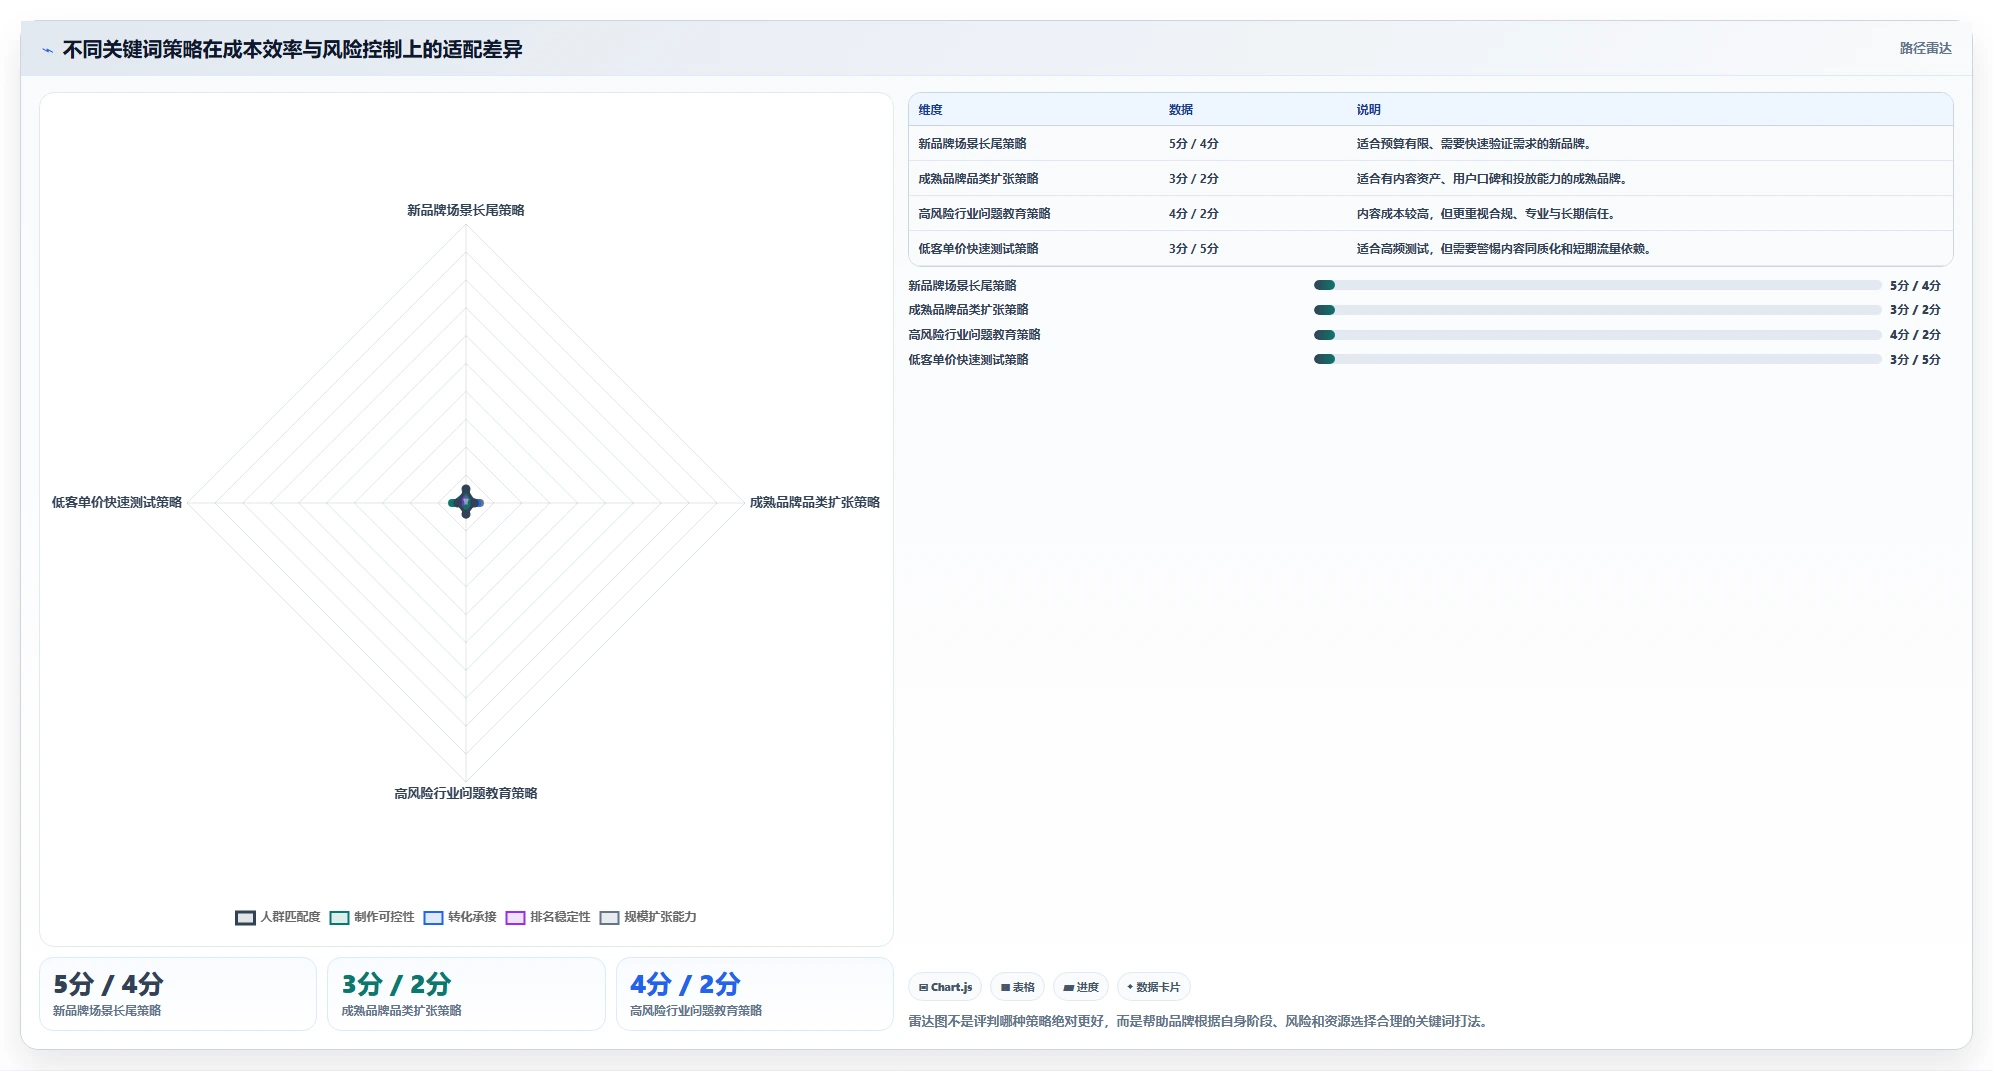Viewport: 1993px width, 1071px height.
Task: Toggle the 人群匹配度 legend swatch
Action: (245, 917)
